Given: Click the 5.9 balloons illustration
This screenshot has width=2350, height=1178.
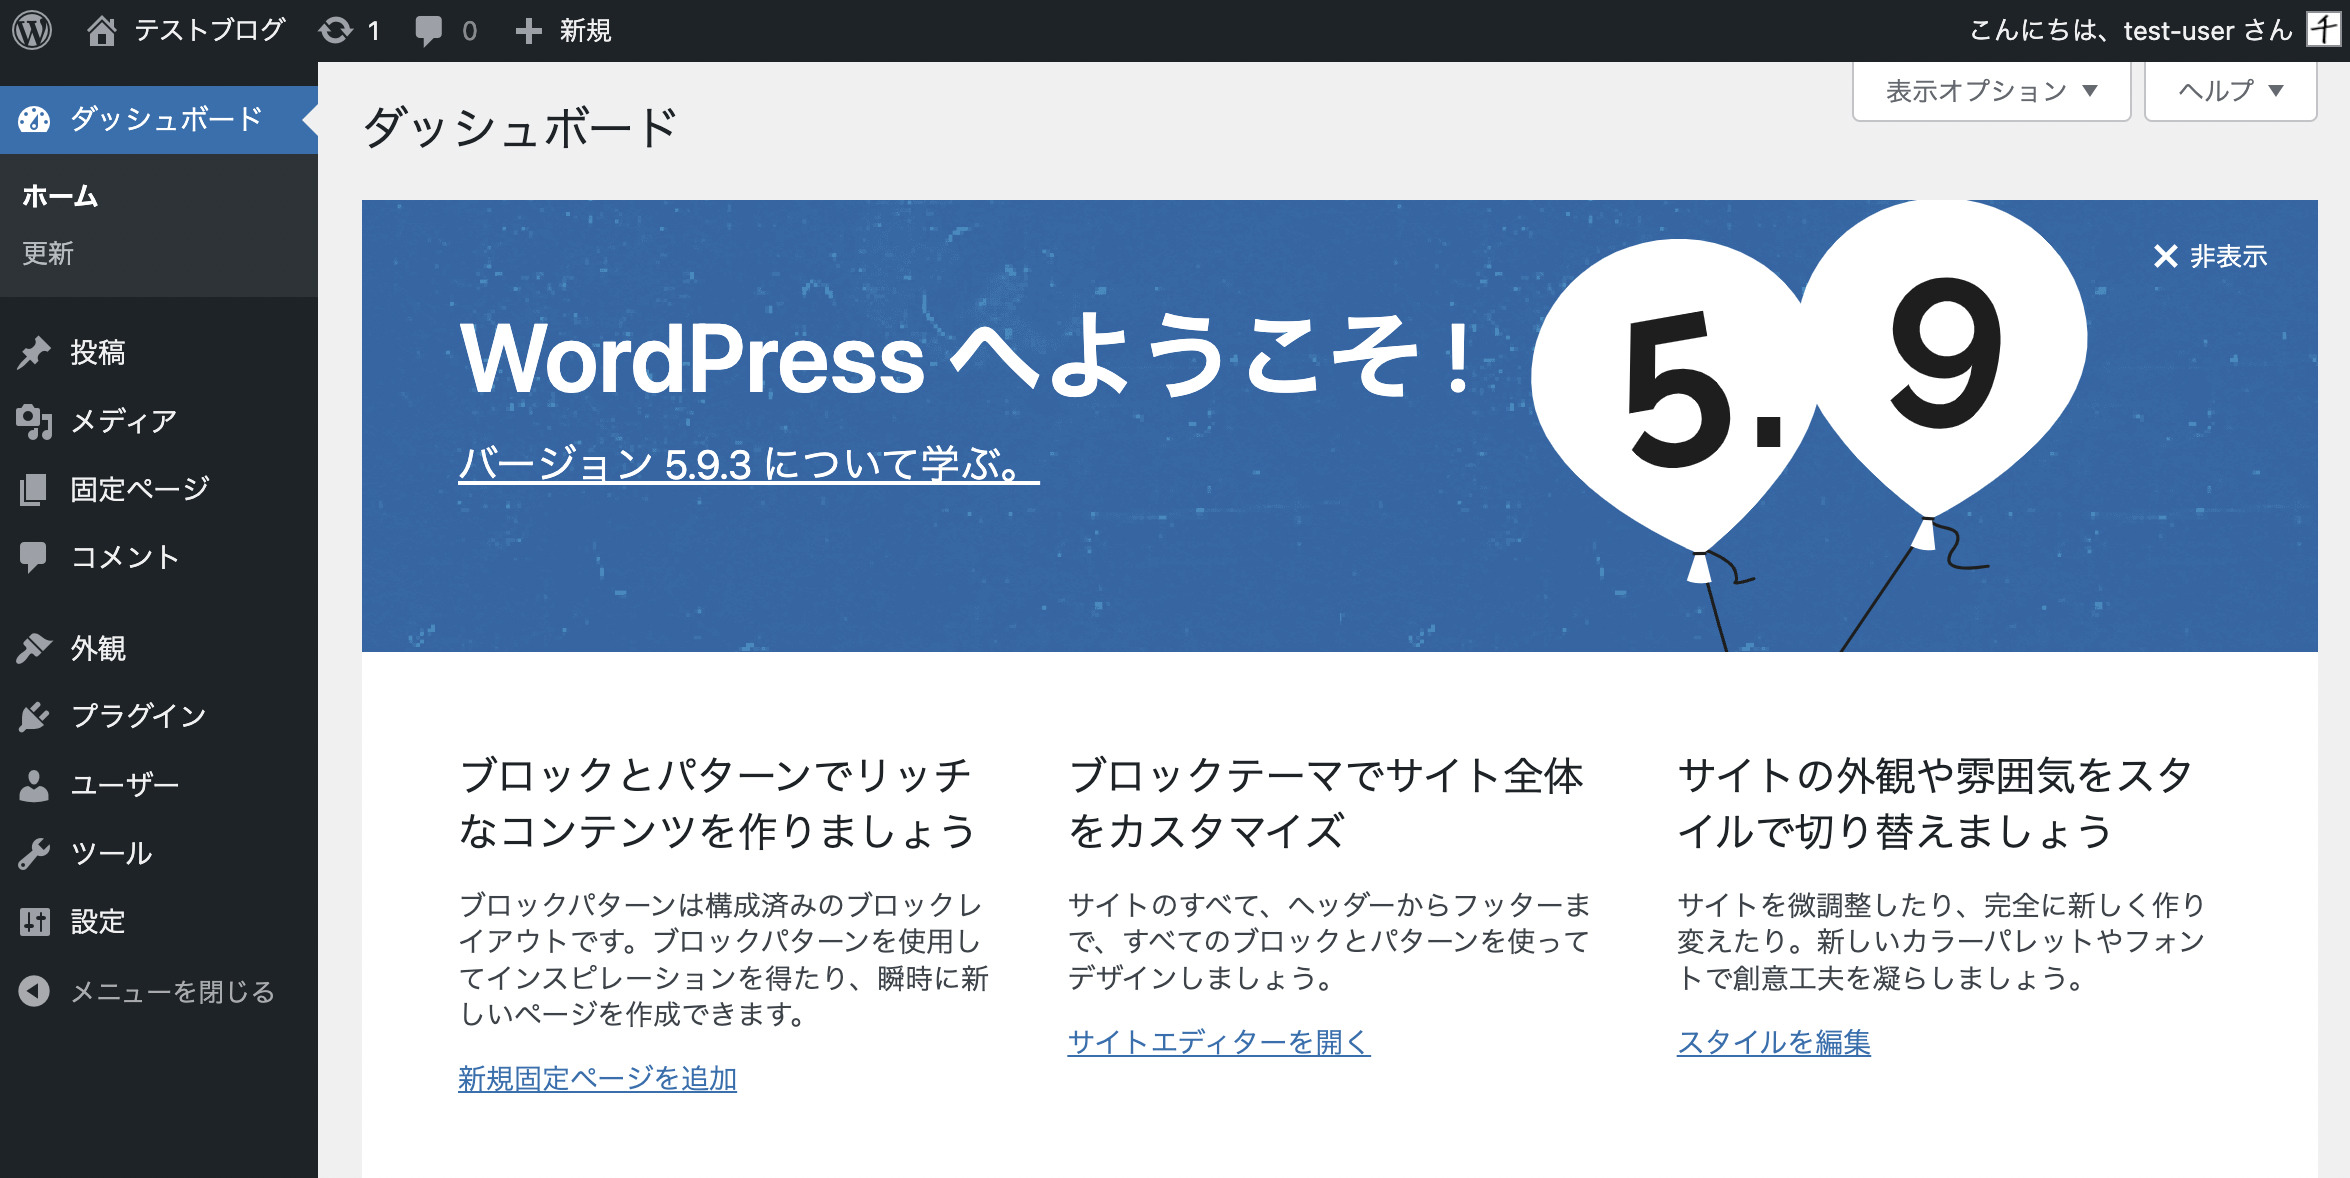Looking at the screenshot, I should tap(1809, 426).
